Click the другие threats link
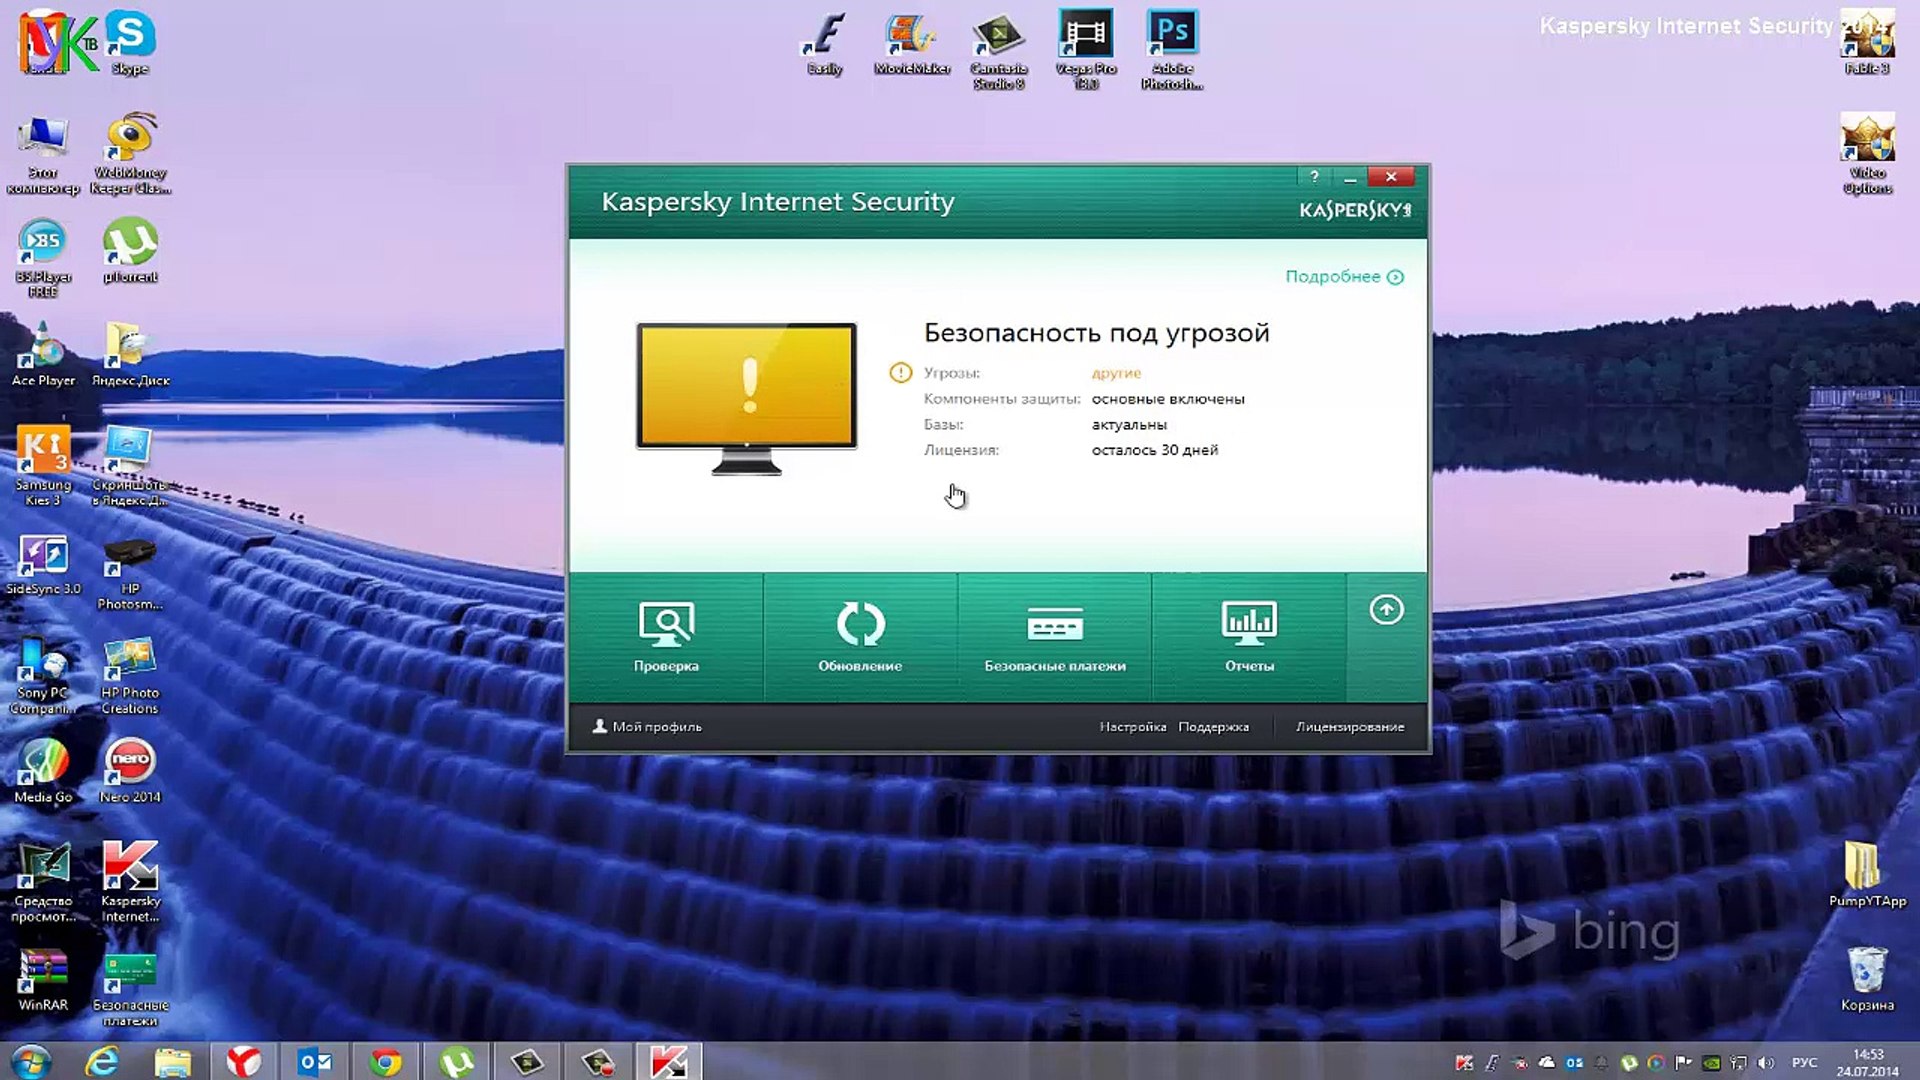Screen dimensions: 1920x1080 pos(1116,373)
